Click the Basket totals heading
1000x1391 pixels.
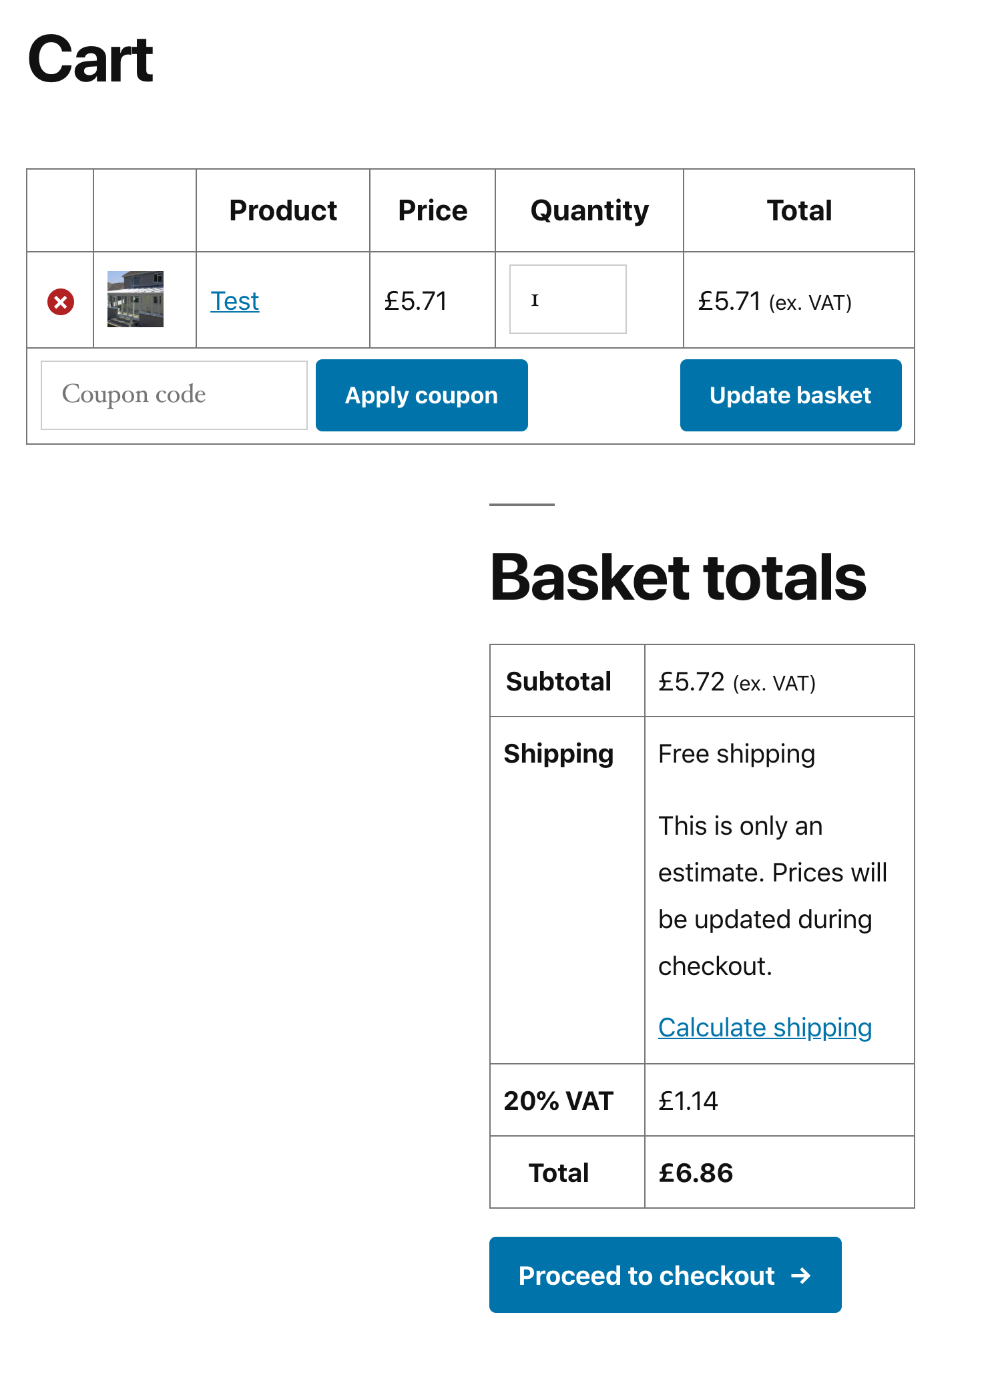click(678, 578)
